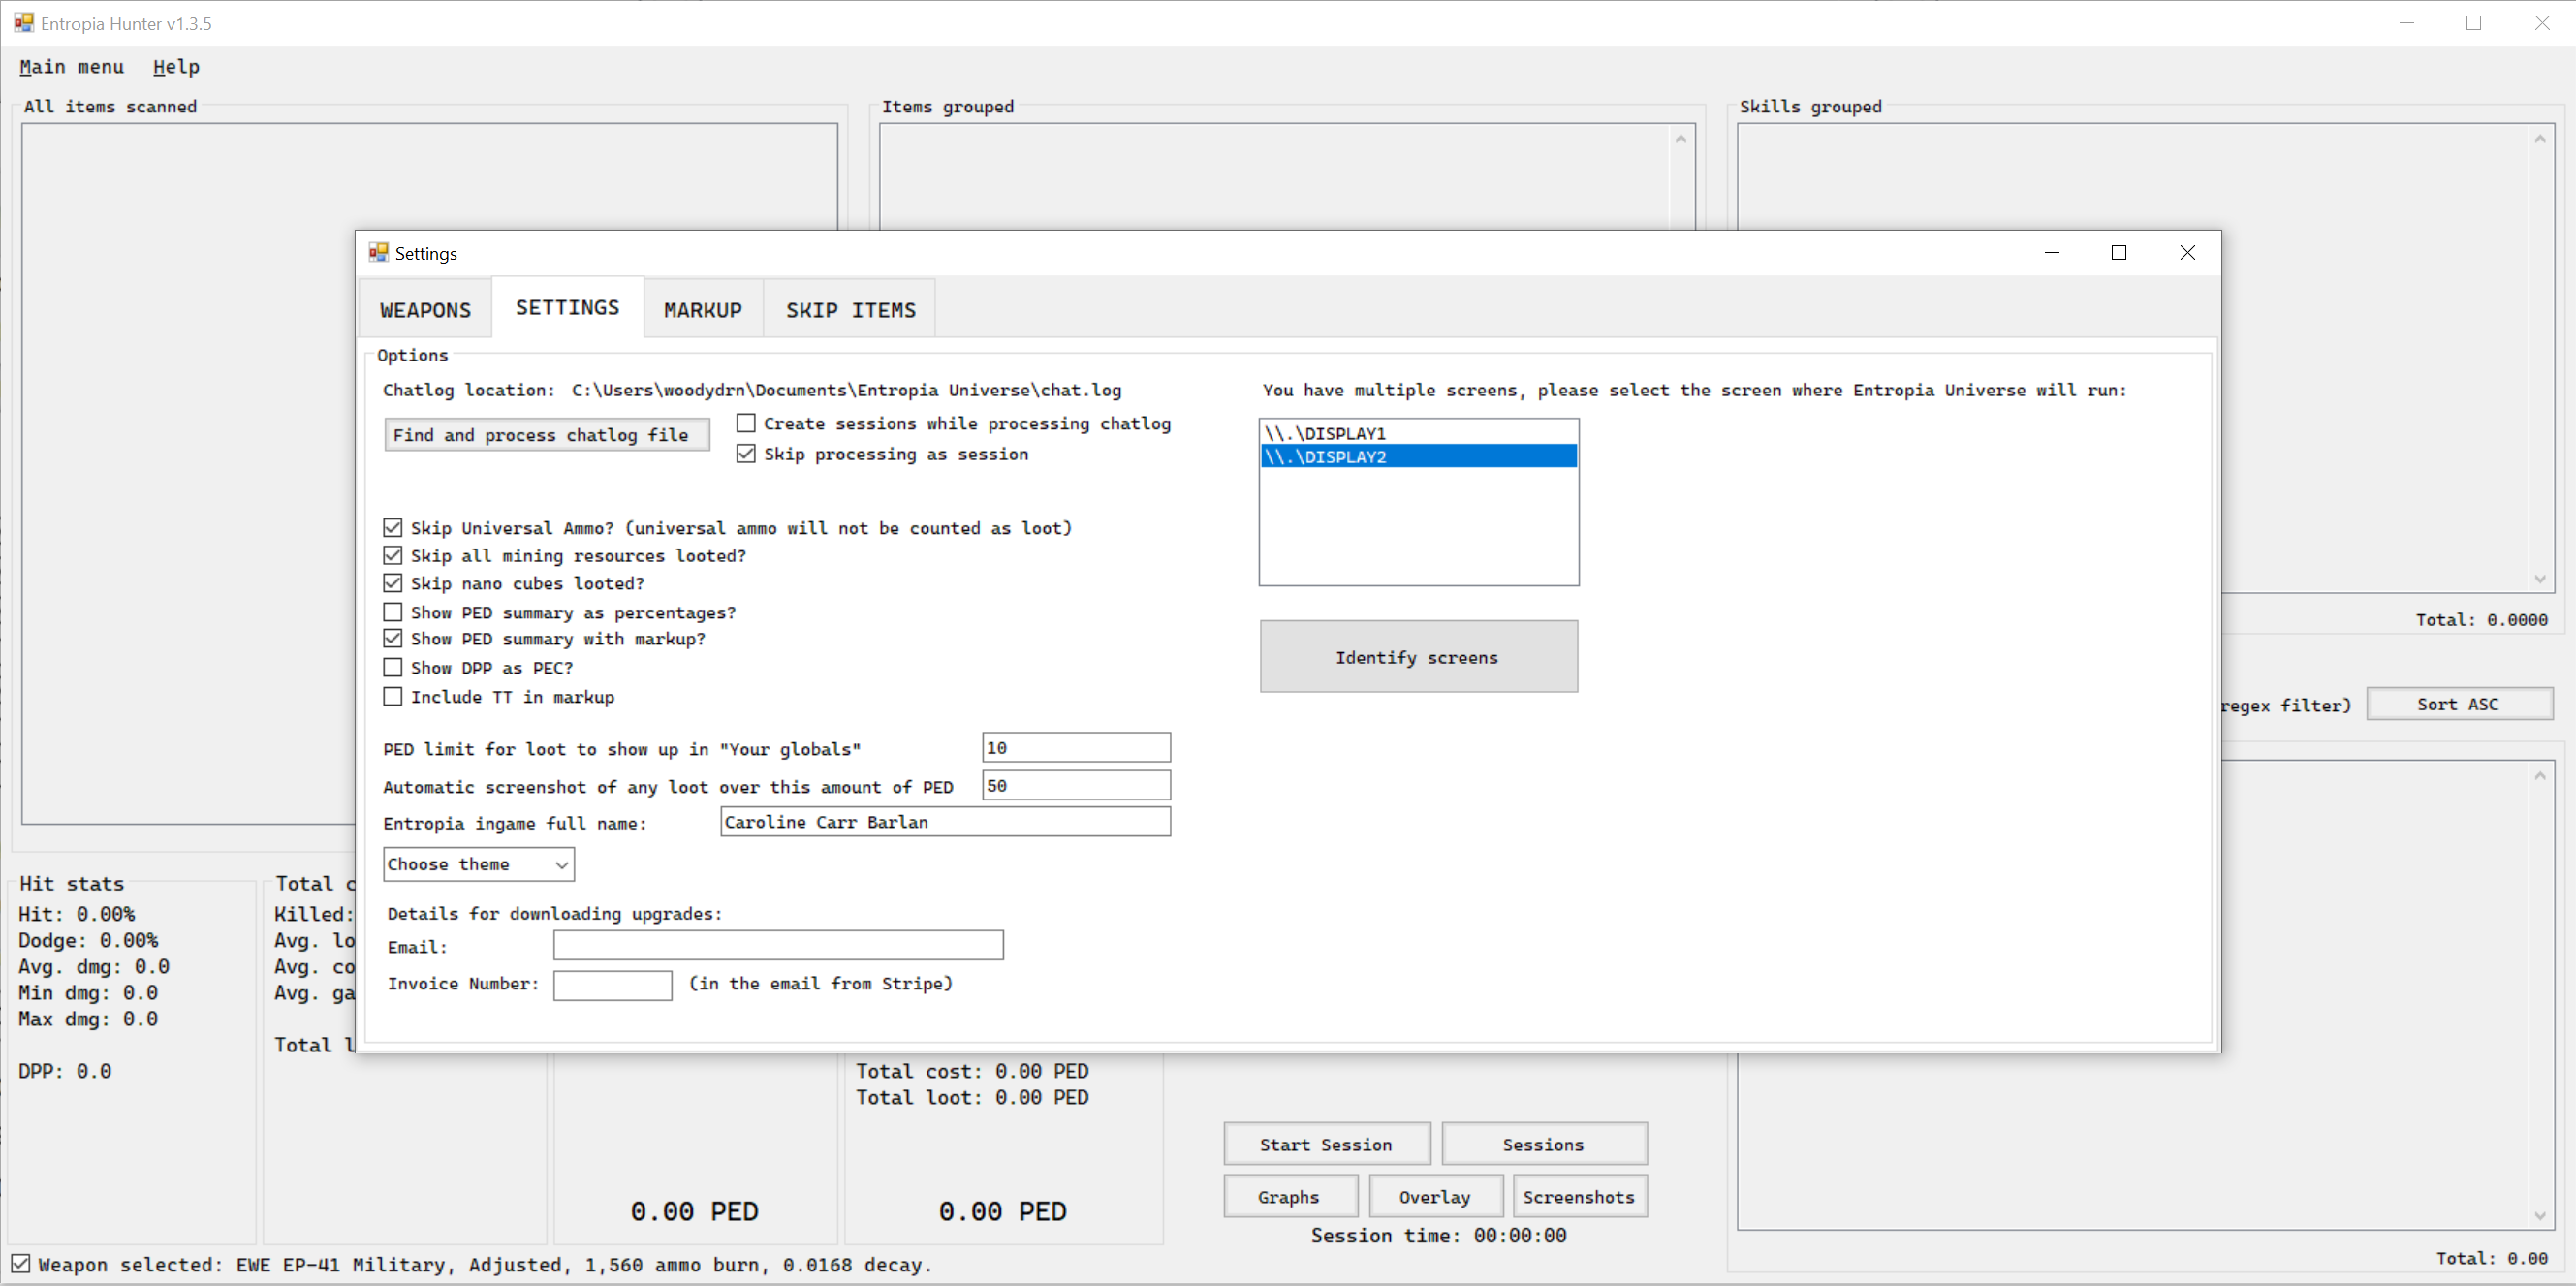Click Skills grouped scrollbar up arrow
The image size is (2576, 1286).
[2540, 139]
